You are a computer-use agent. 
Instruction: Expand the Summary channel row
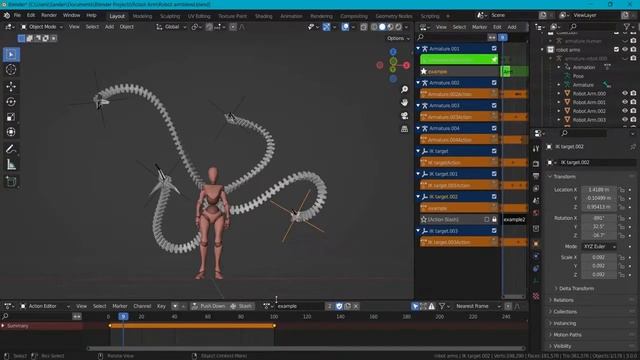point(3,326)
